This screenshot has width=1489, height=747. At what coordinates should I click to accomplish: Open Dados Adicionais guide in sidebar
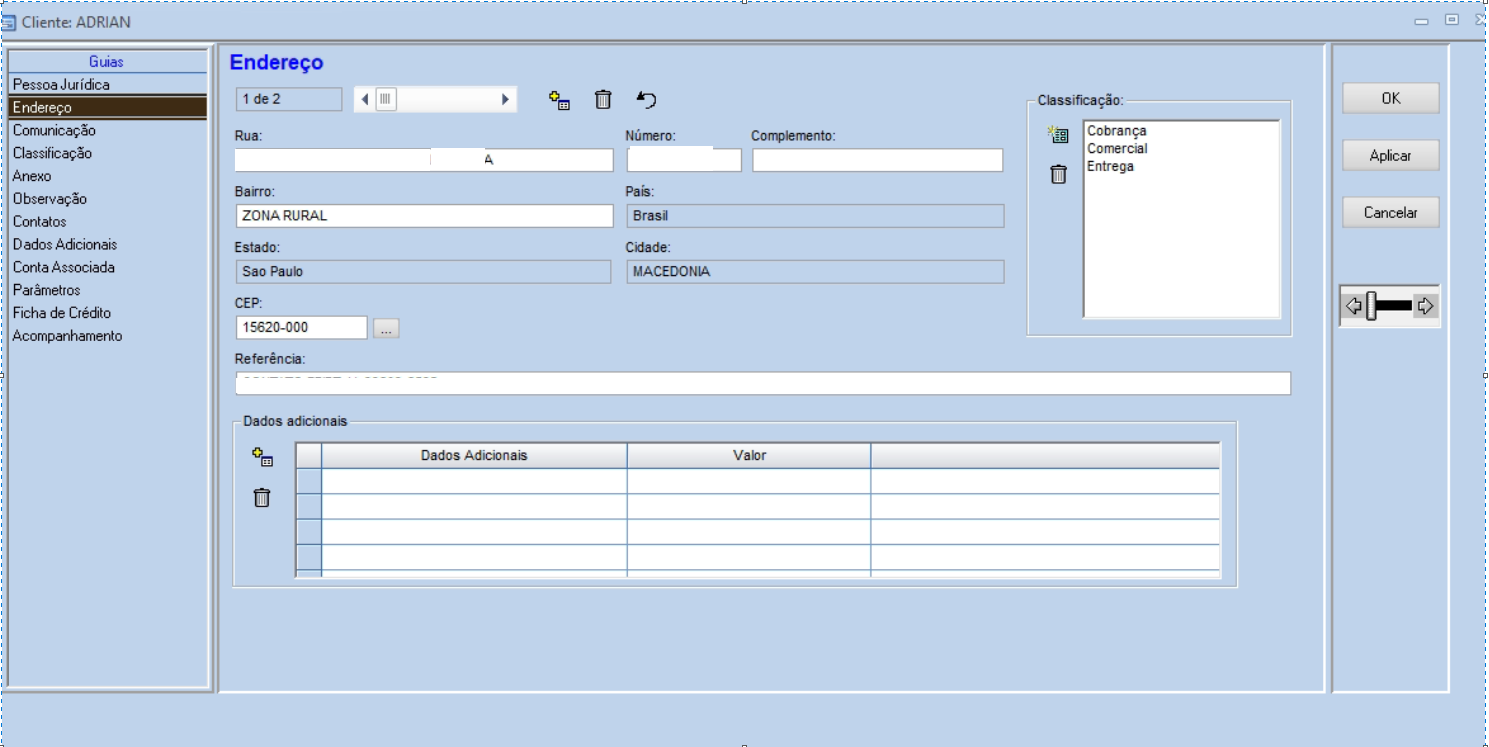(108, 244)
